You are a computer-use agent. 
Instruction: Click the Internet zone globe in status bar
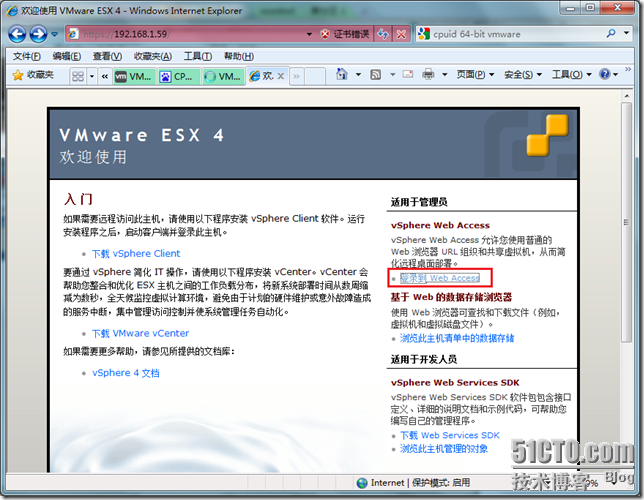(x=362, y=483)
